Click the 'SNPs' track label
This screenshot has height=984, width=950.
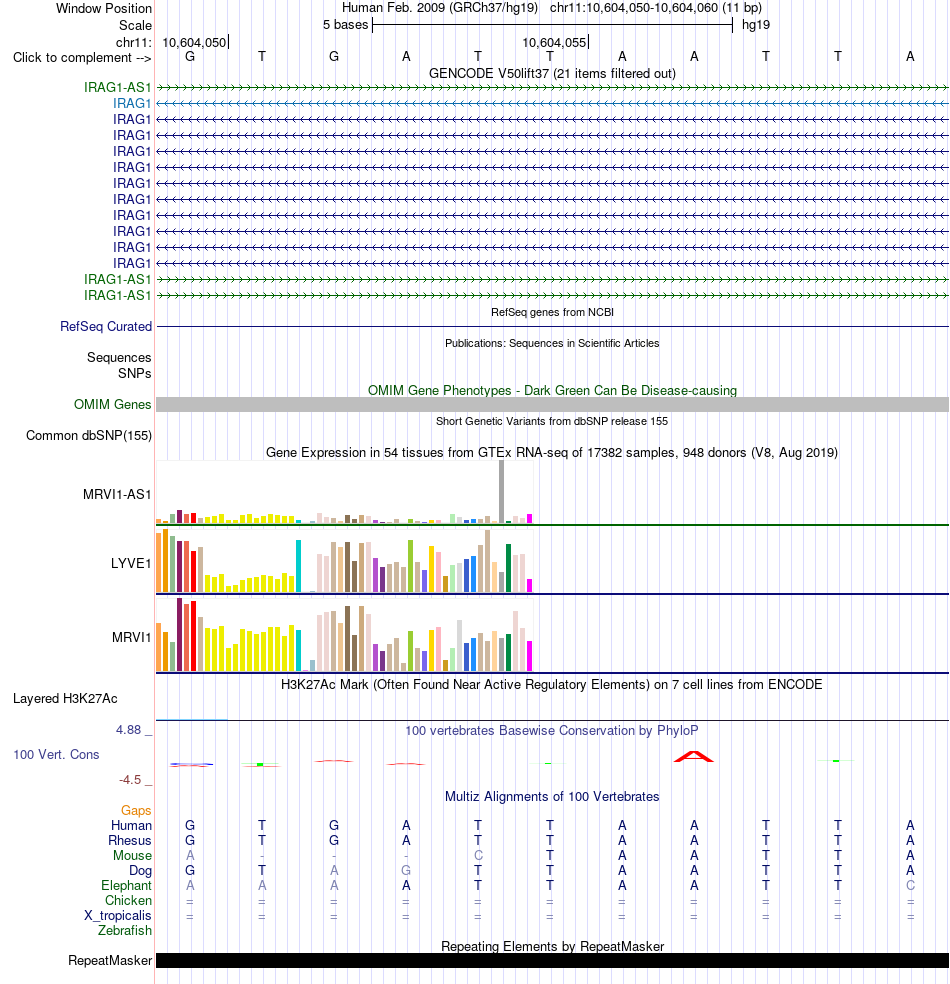(135, 373)
